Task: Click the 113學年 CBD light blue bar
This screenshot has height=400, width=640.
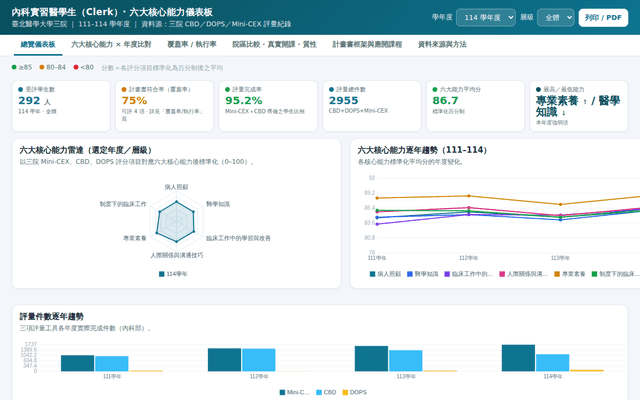Action: (406, 361)
